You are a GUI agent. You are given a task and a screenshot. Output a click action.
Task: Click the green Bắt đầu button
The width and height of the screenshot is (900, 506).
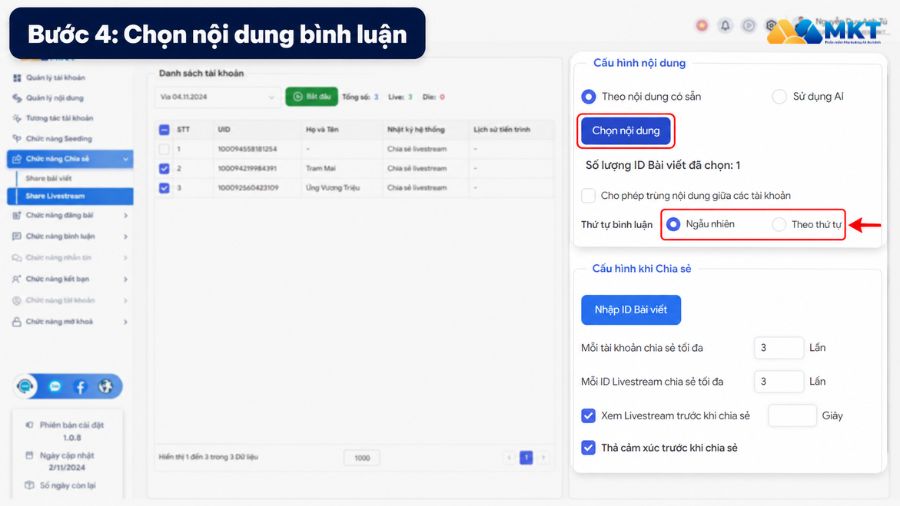[x=312, y=97]
